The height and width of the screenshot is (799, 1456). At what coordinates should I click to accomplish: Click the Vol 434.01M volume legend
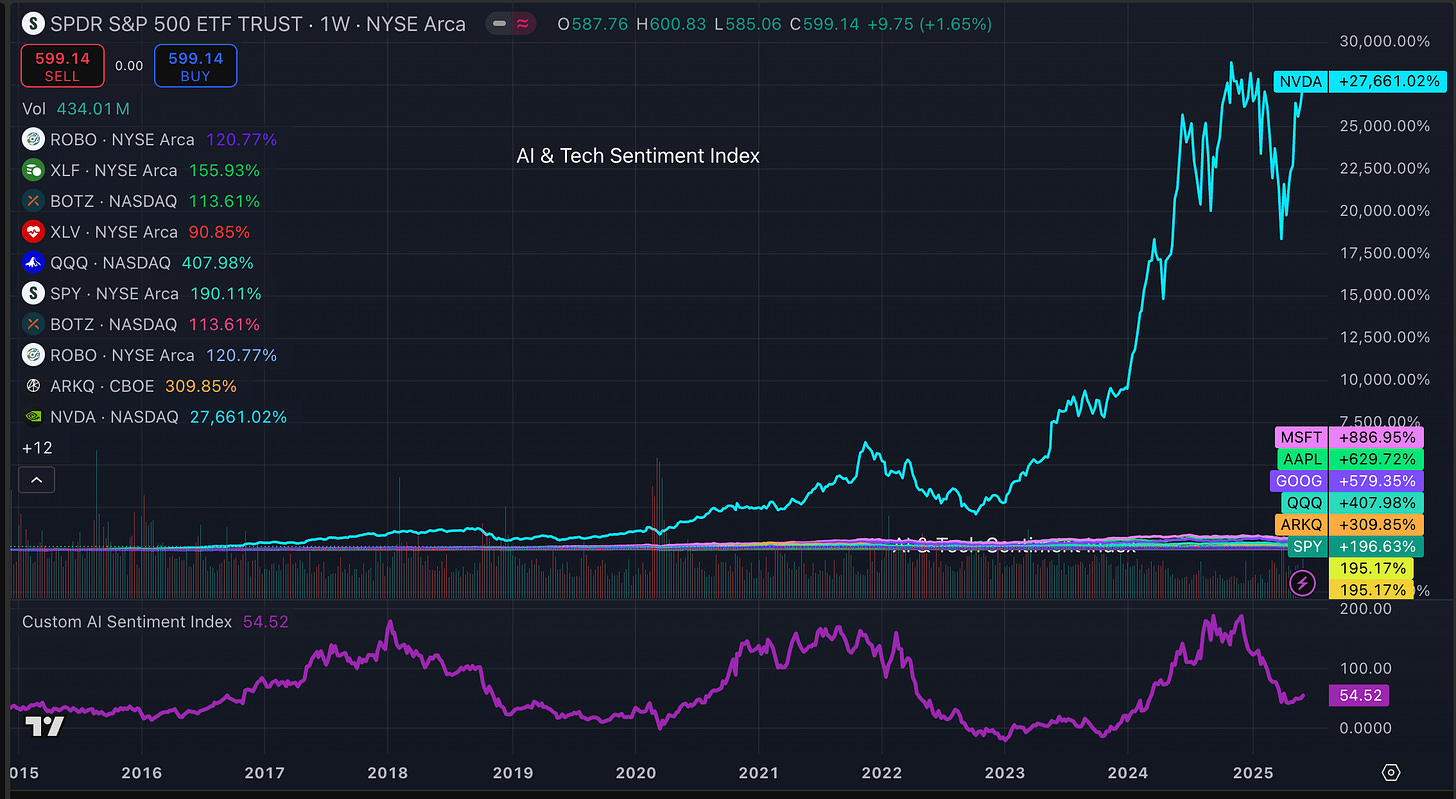coord(76,108)
